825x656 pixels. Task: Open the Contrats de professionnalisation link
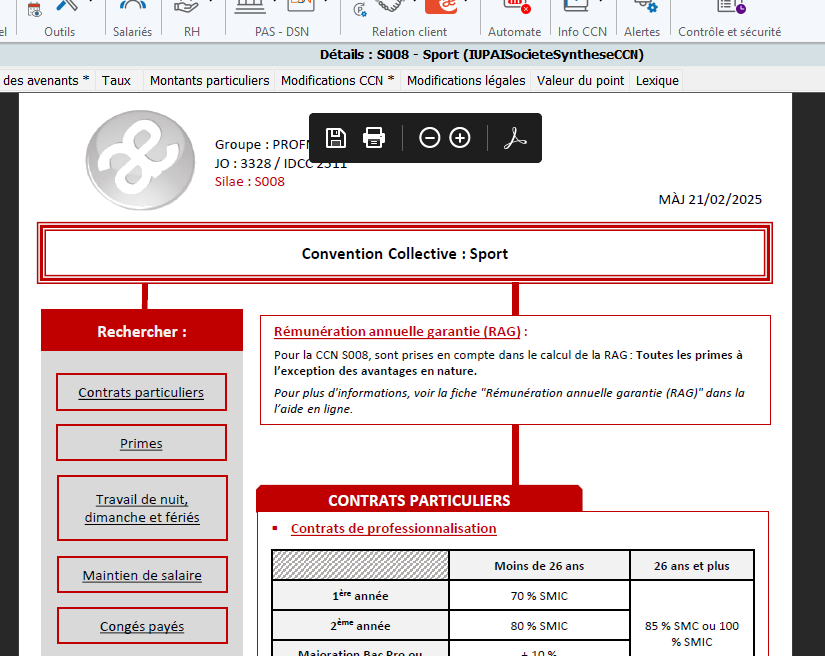coord(394,528)
